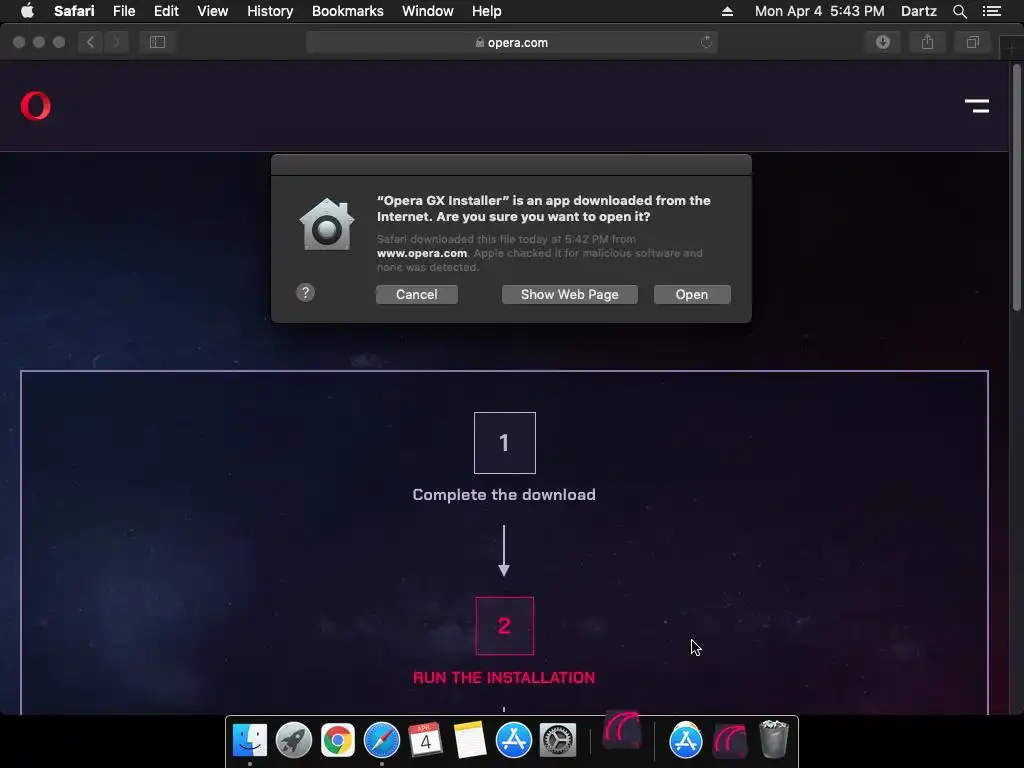Open the hamburger menu on Opera page
Screen dimensions: 1024x768
(x=977, y=106)
